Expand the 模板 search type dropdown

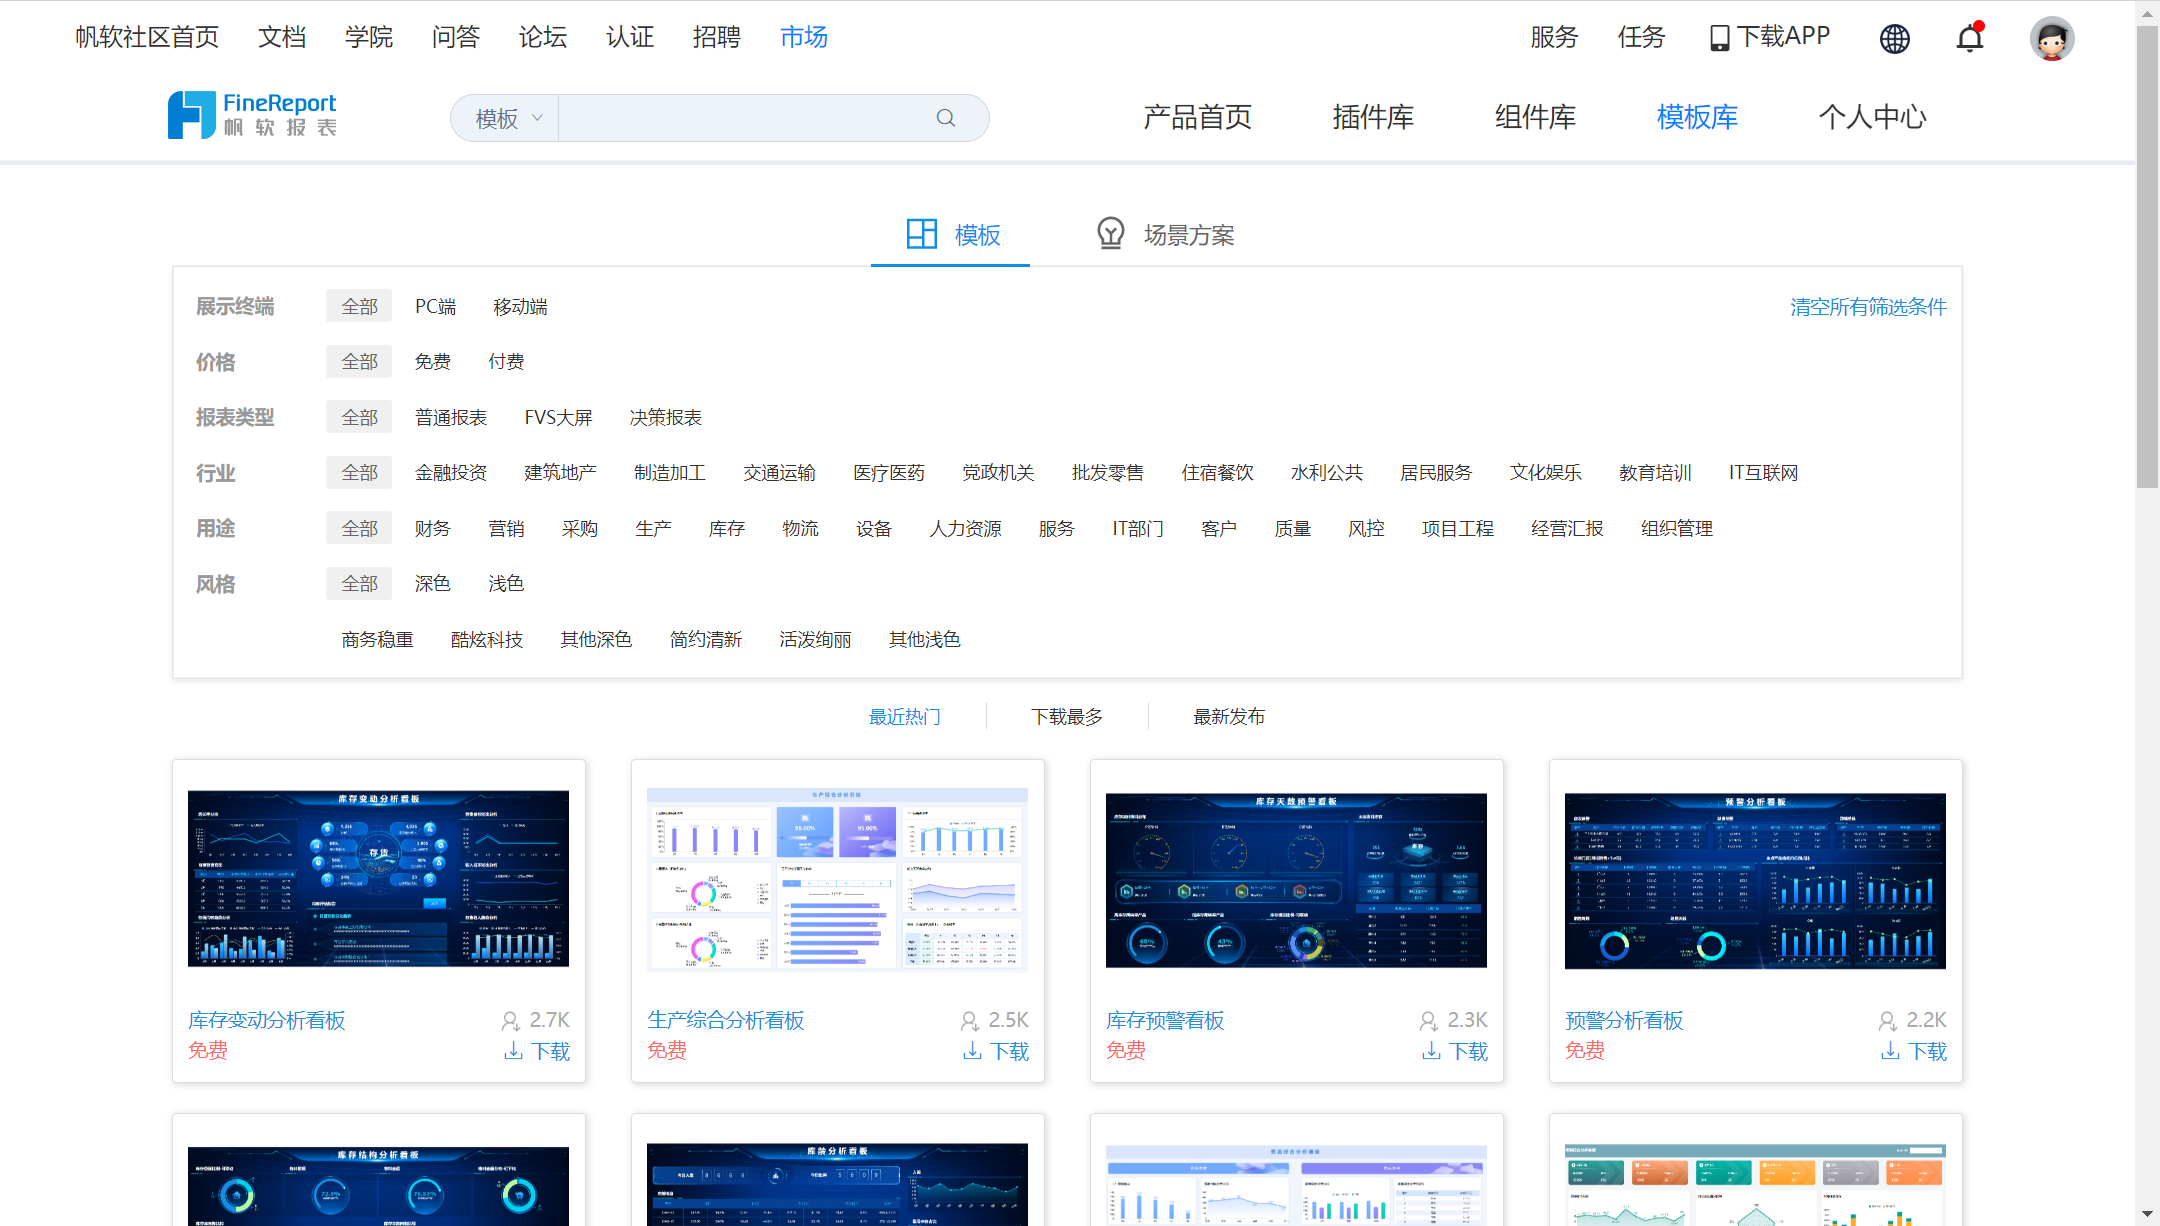pos(507,118)
